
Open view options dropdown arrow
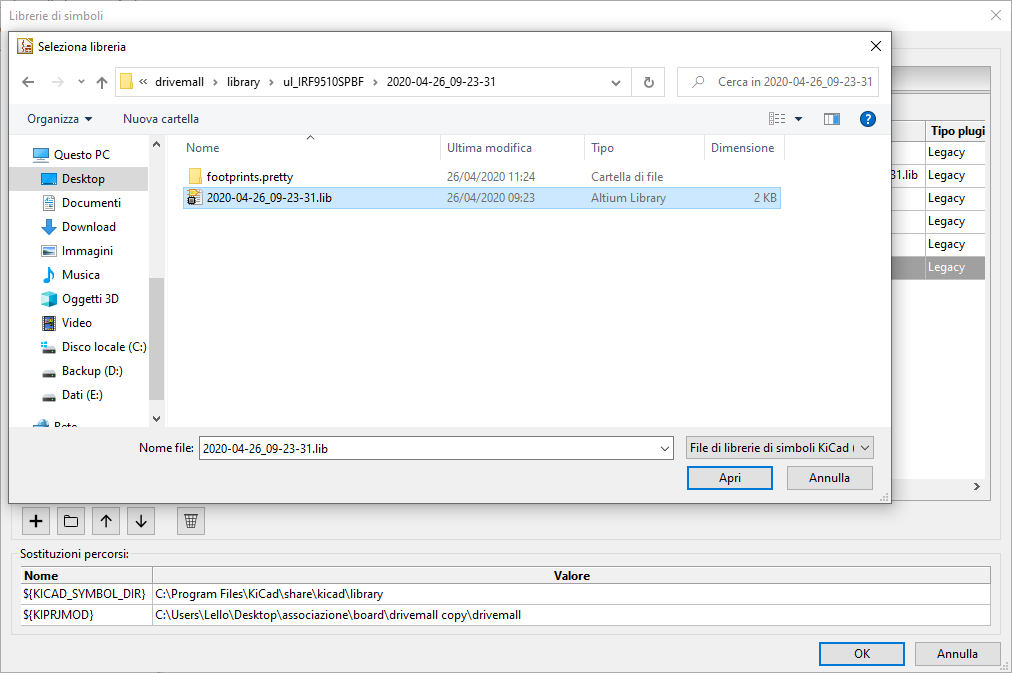(798, 119)
